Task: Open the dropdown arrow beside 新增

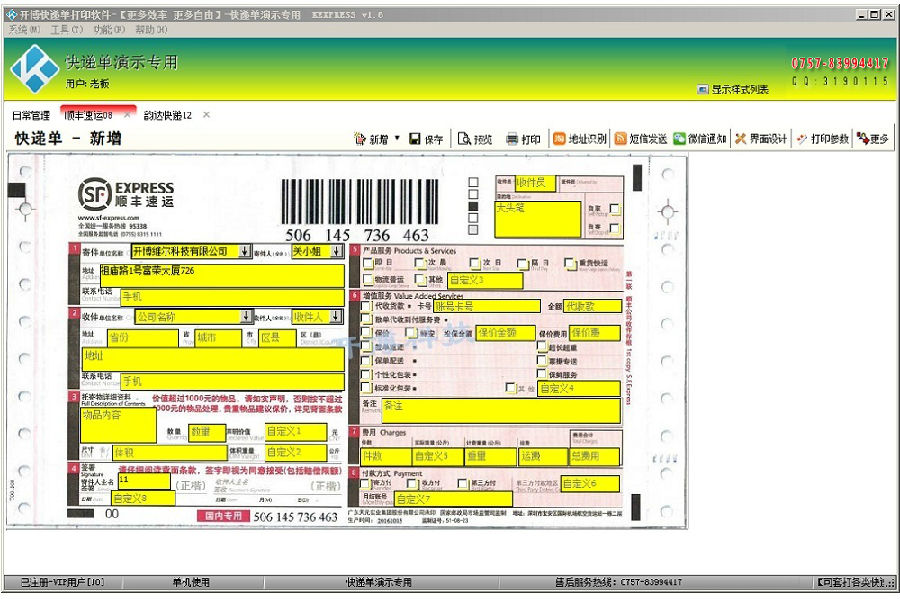Action: tap(397, 138)
